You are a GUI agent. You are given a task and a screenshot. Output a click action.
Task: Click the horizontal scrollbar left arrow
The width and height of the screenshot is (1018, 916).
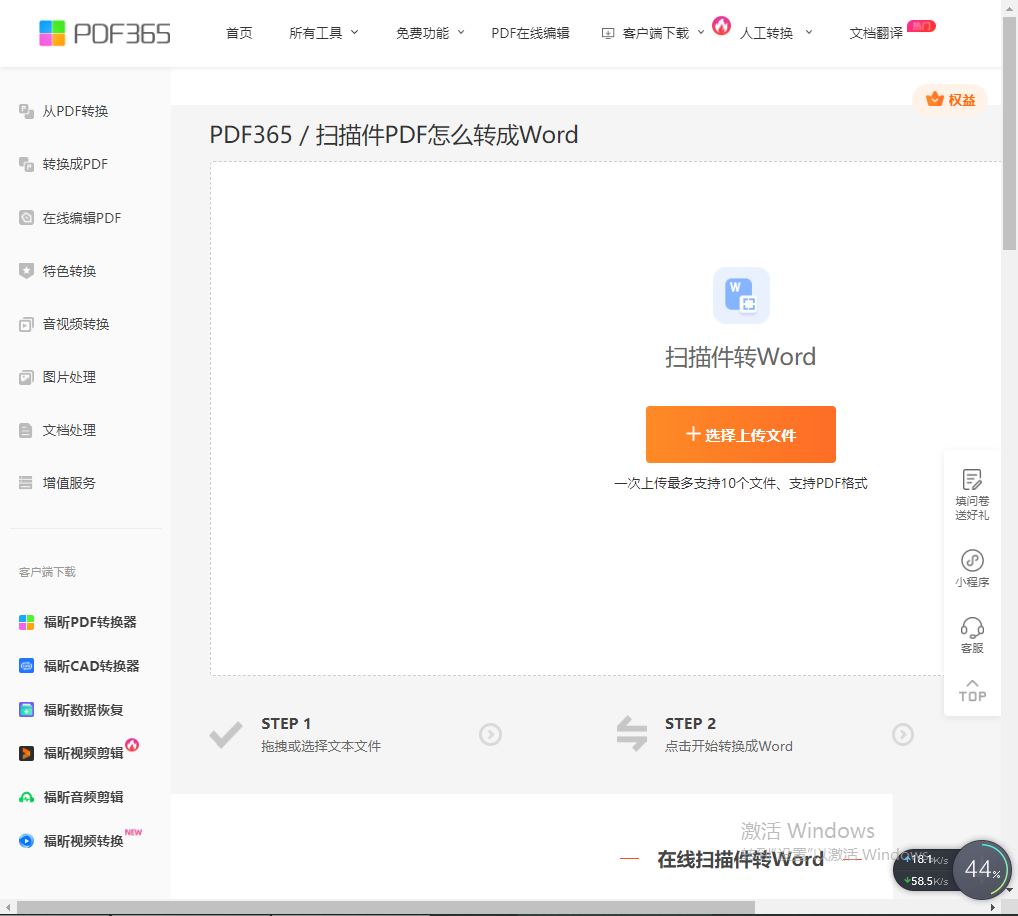[x=7, y=907]
